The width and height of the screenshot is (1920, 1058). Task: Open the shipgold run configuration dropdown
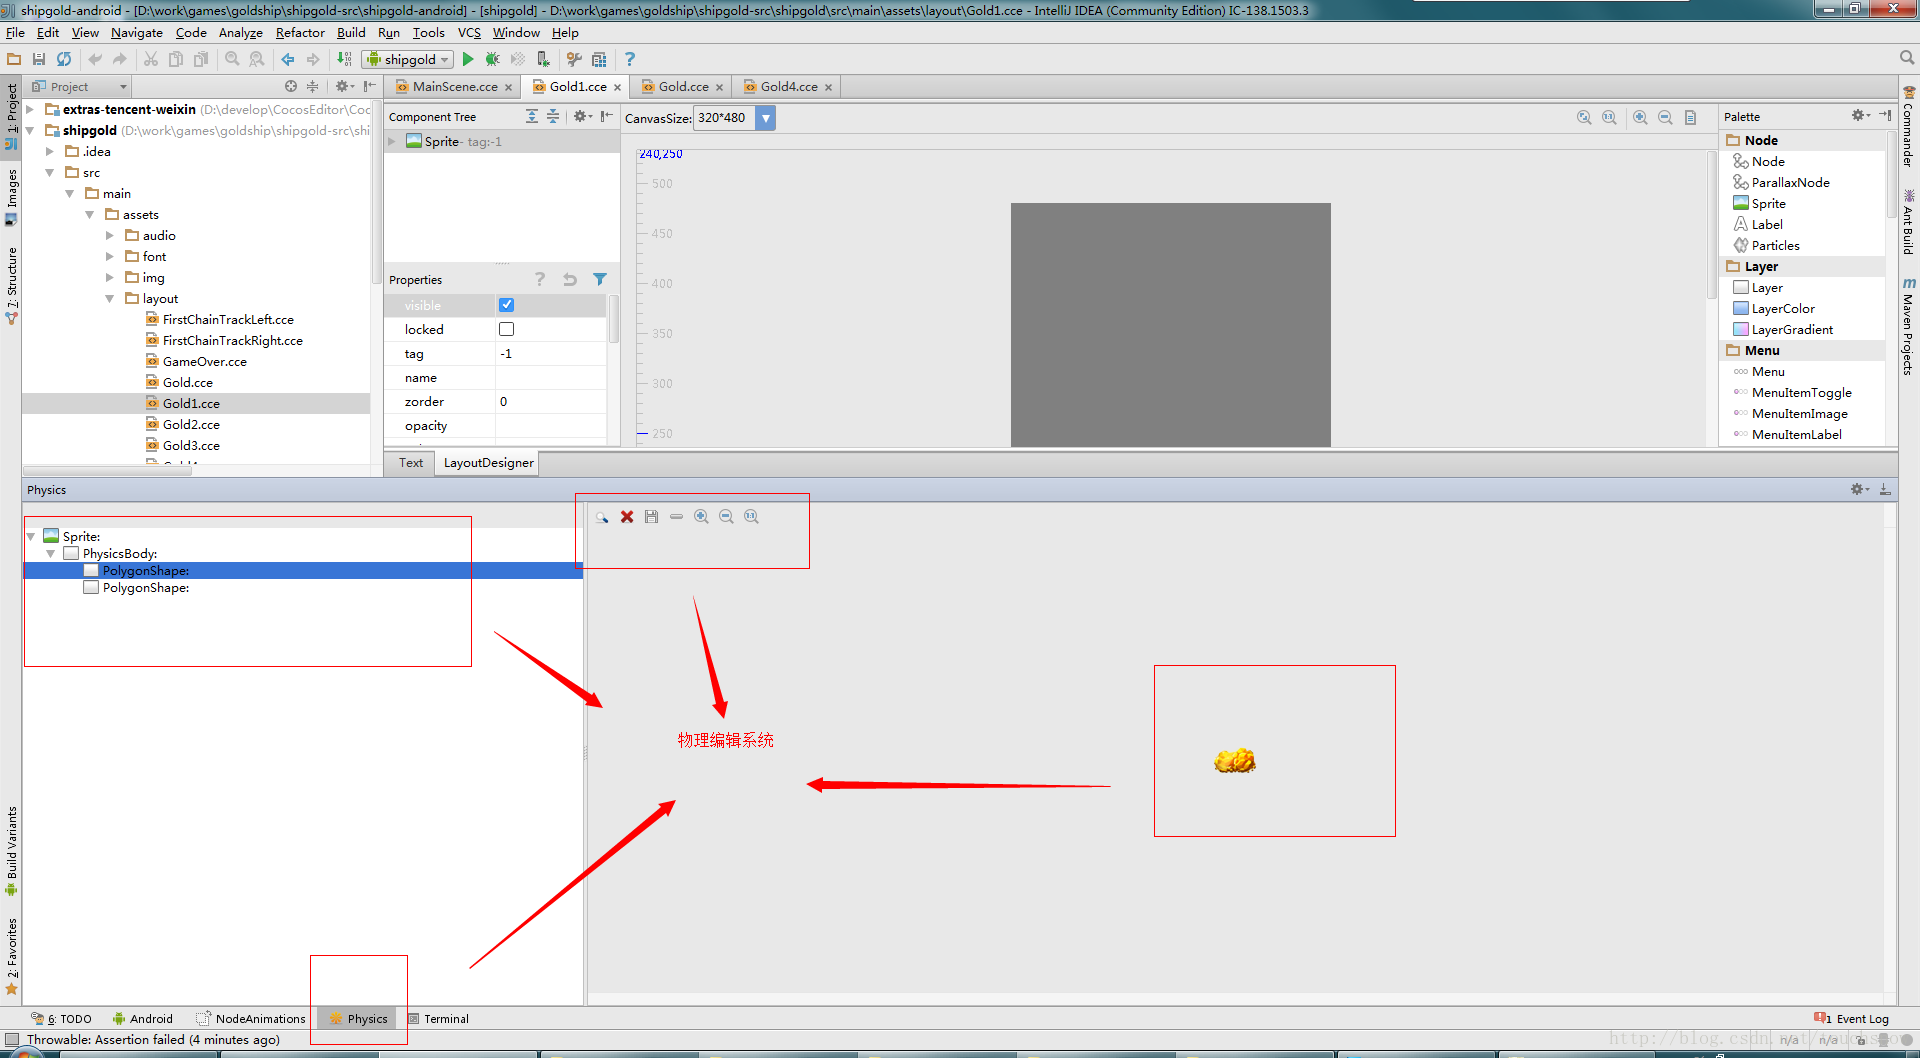click(x=409, y=60)
